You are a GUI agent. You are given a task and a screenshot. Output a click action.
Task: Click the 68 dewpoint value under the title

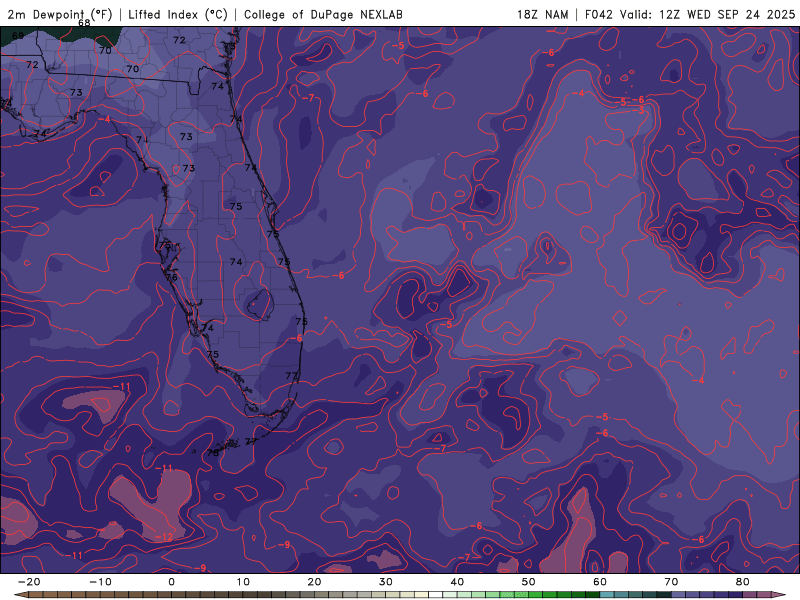point(84,23)
